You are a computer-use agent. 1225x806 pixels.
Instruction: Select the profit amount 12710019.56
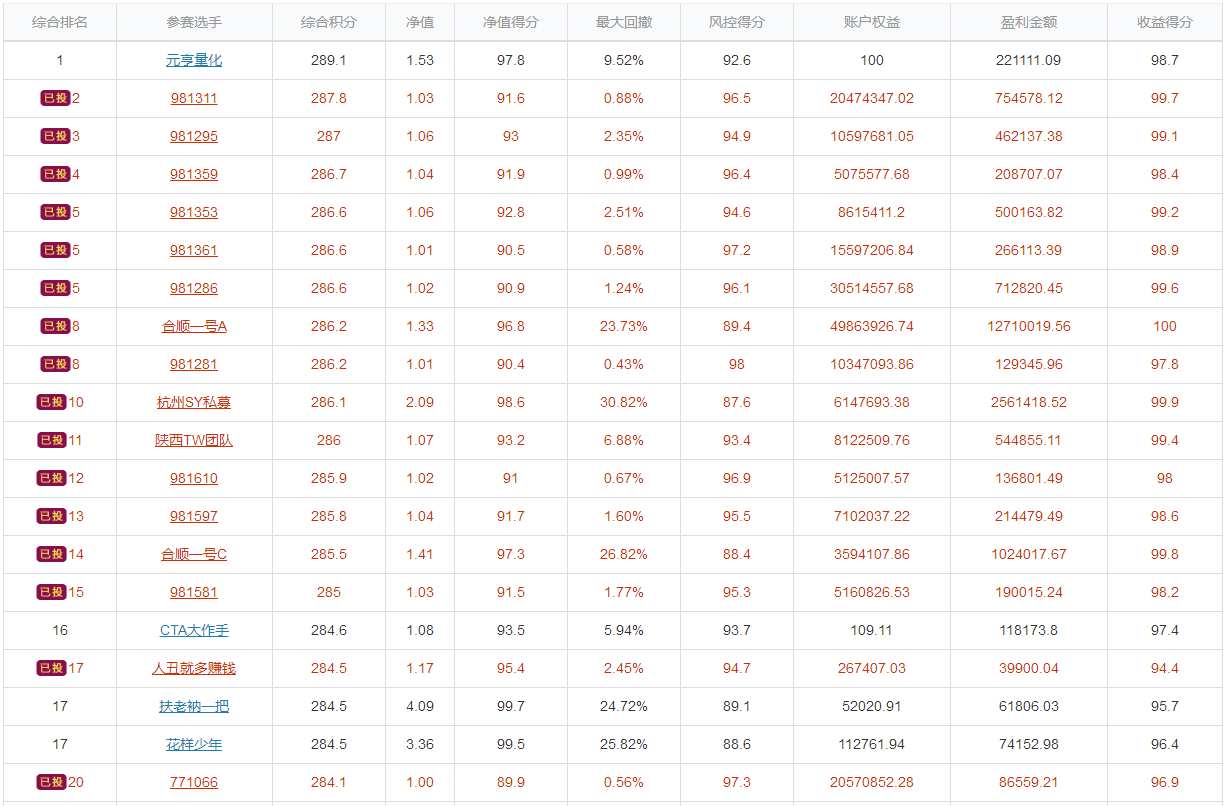1029,326
